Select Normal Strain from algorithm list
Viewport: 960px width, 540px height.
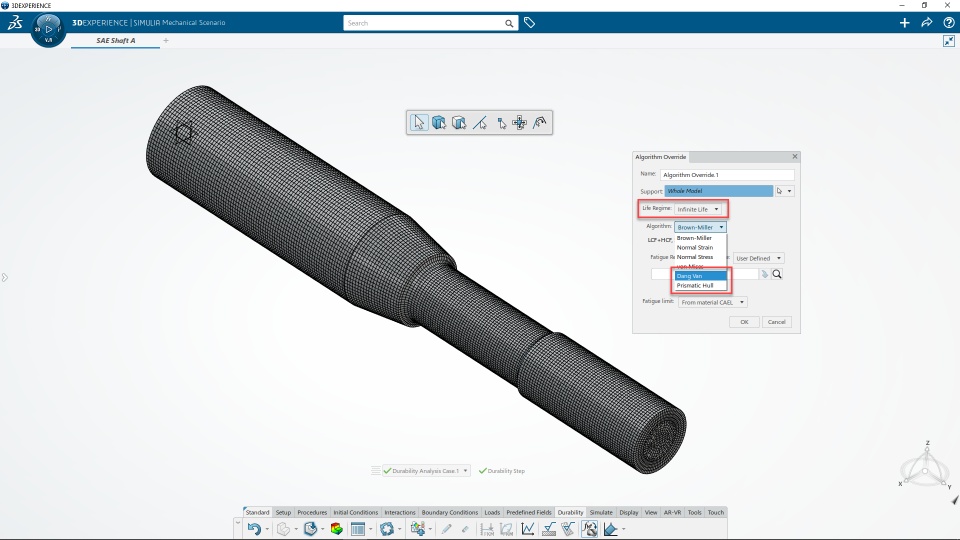click(700, 247)
